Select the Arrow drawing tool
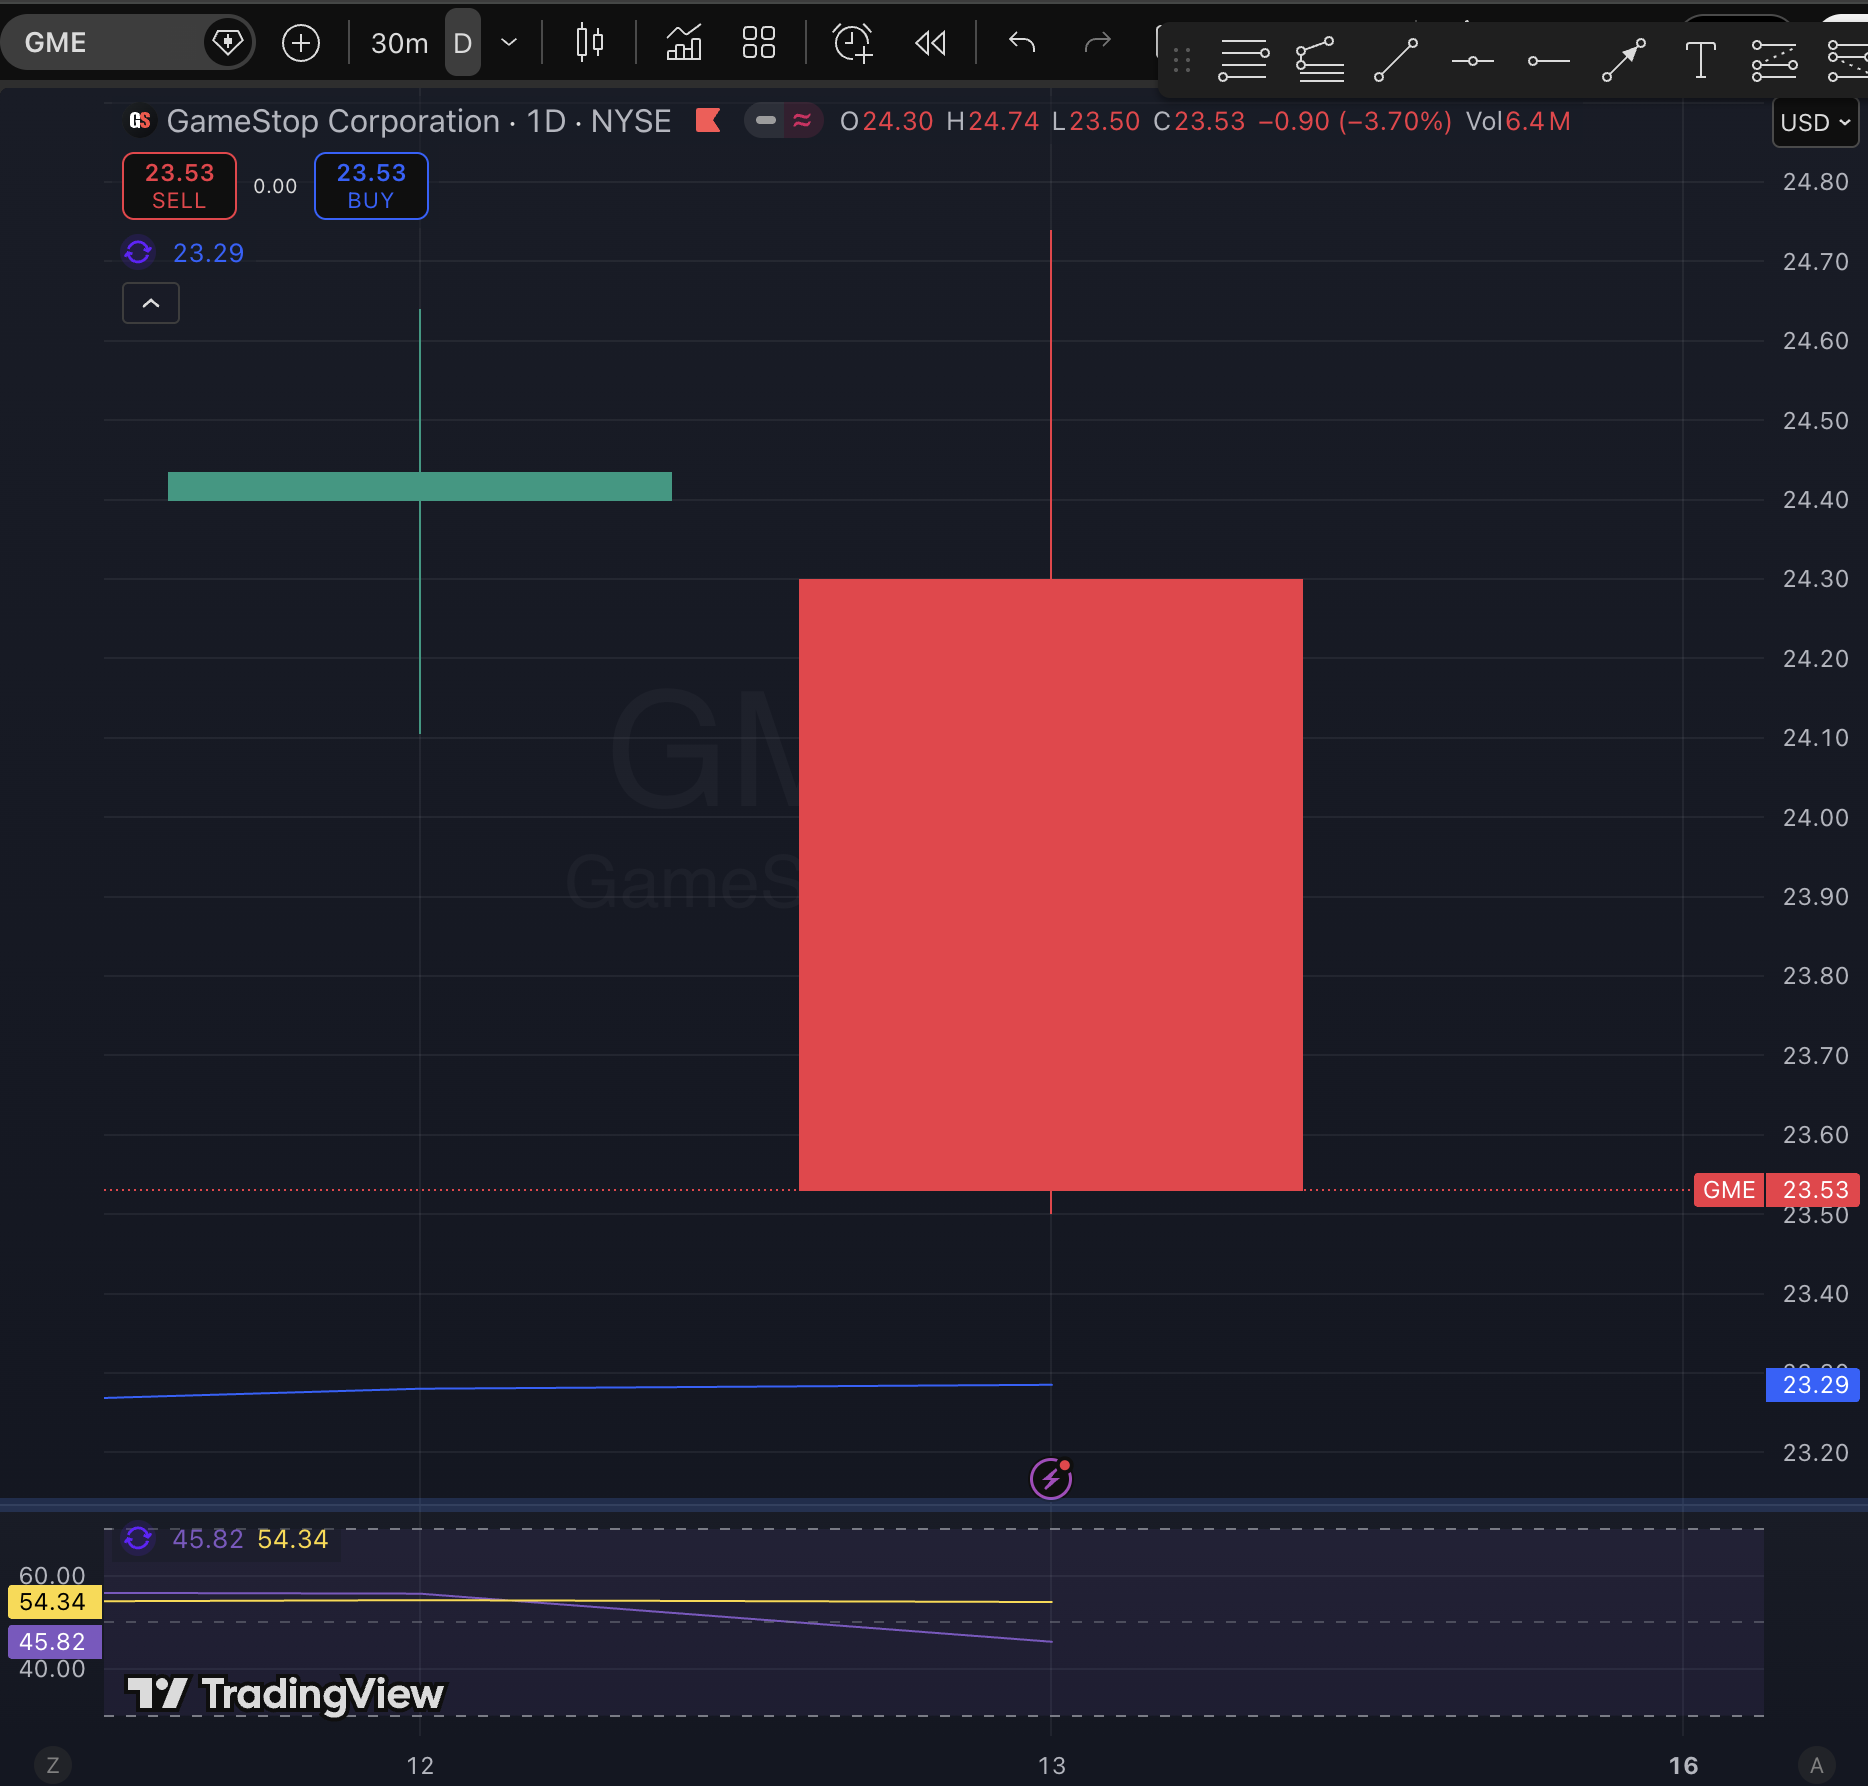Screen dimensions: 1868x1786 1624,61
